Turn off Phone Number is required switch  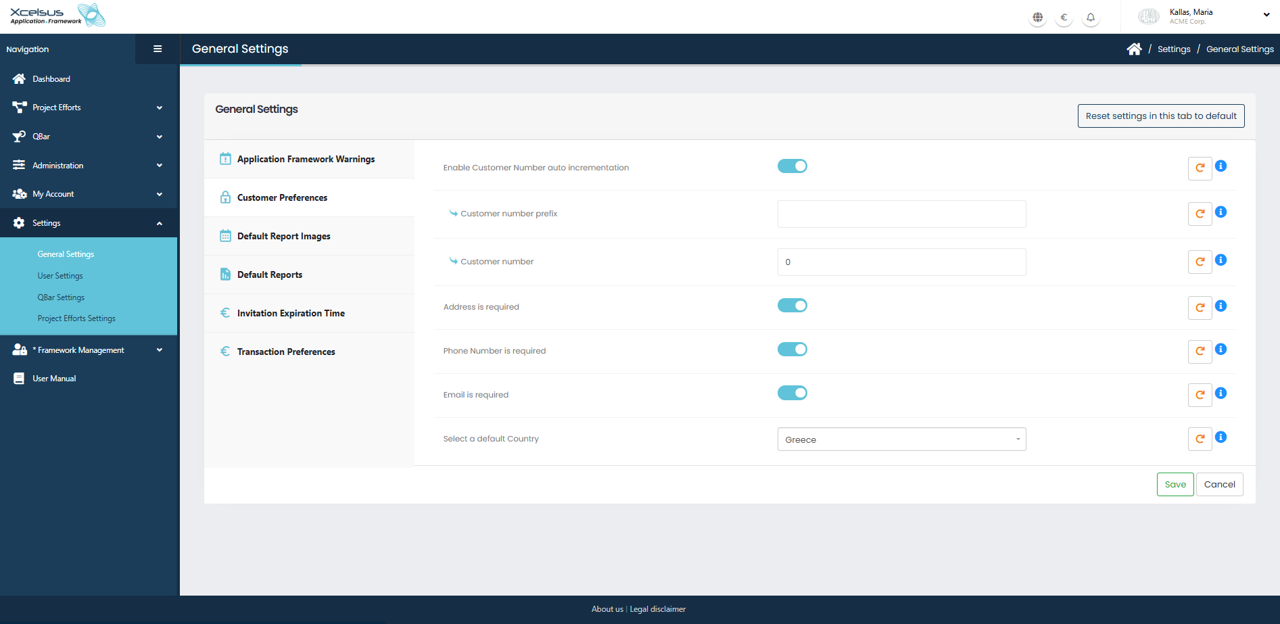click(x=792, y=350)
